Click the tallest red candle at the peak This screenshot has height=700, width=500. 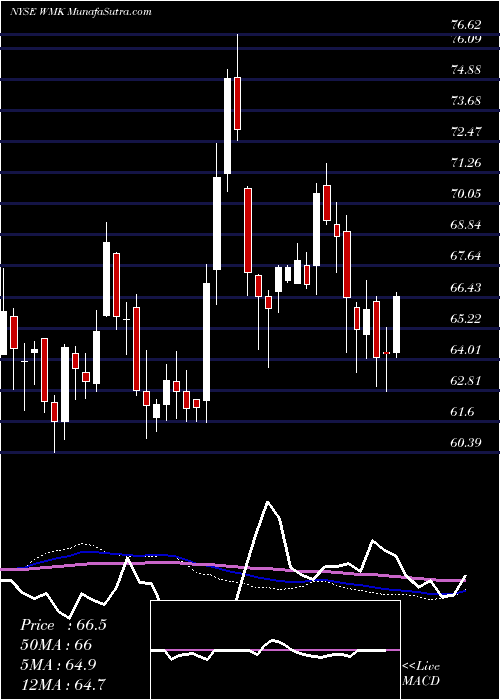[238, 104]
